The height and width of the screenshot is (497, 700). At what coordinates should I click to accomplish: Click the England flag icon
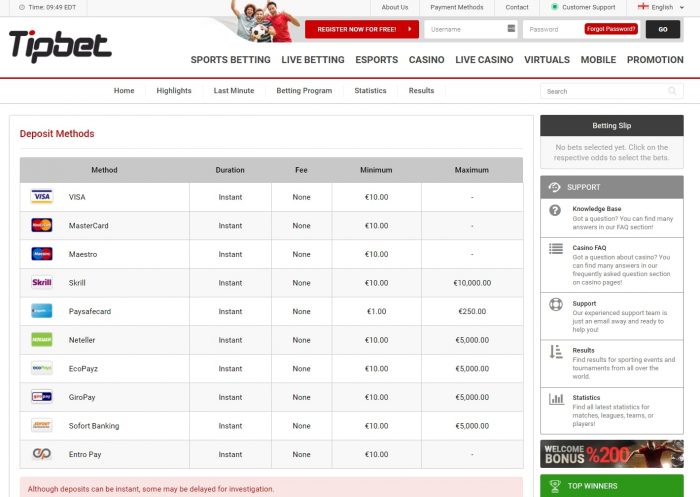643,7
